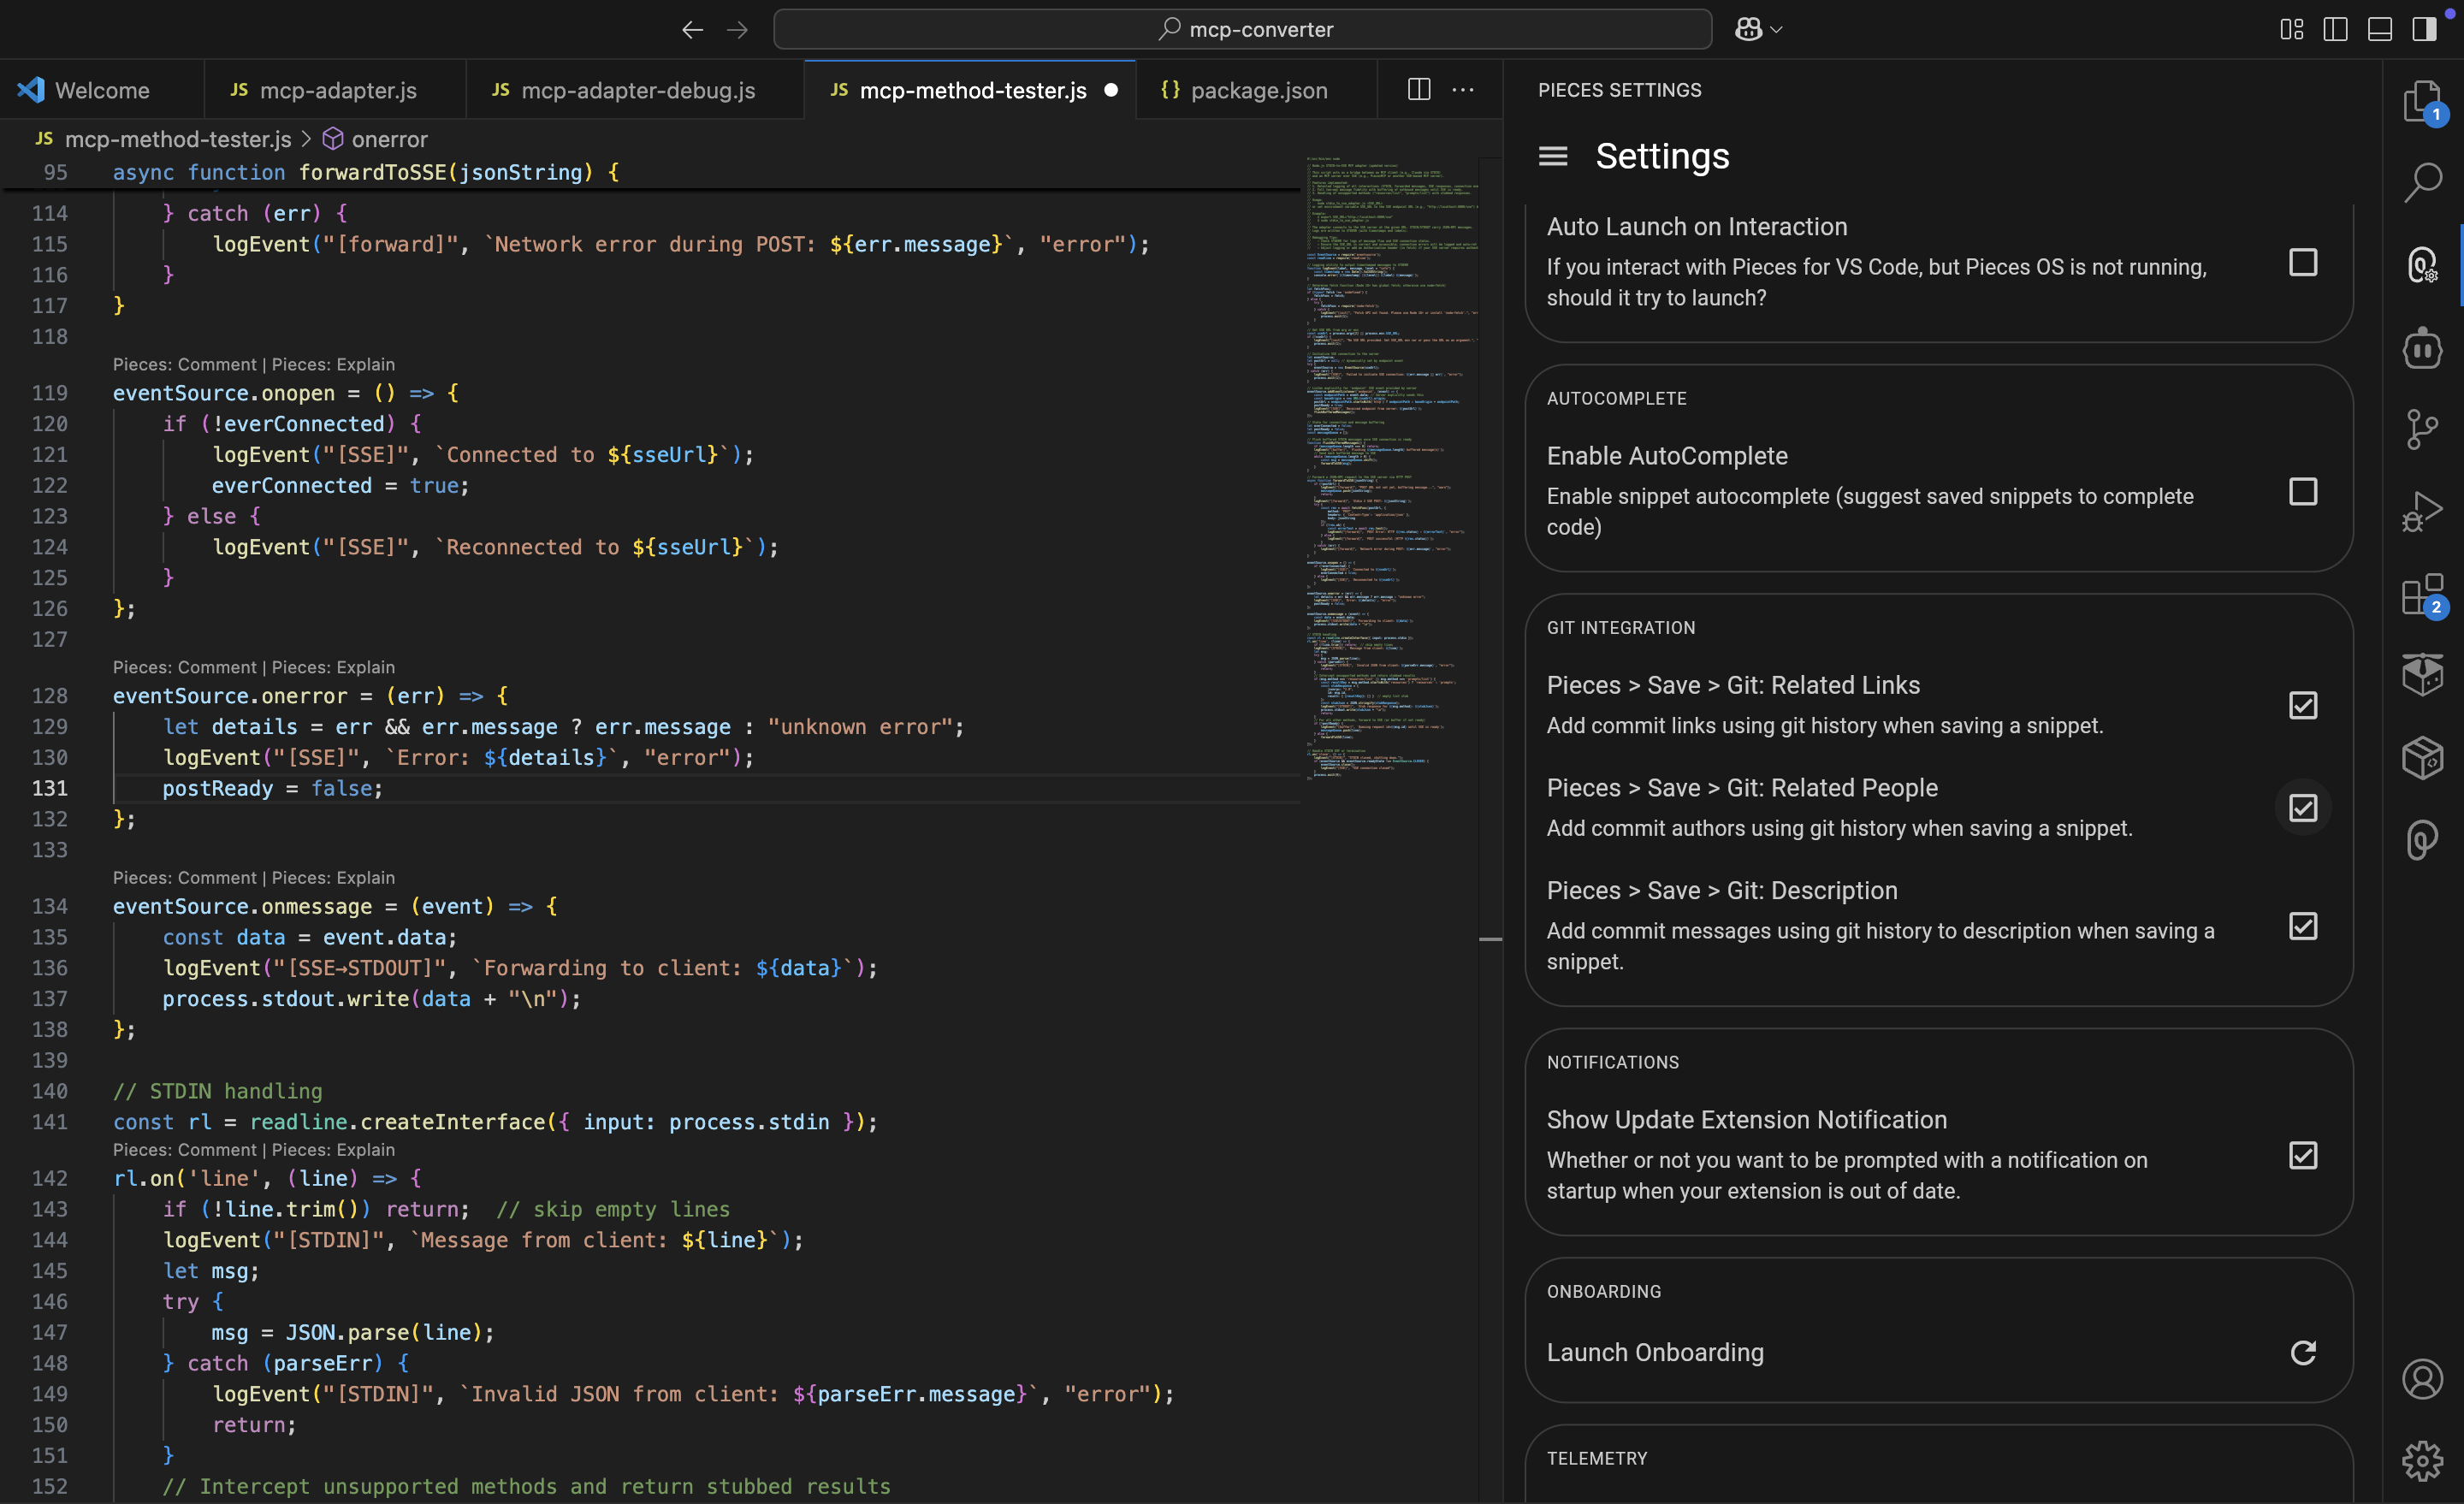Viewport: 2464px width, 1504px height.
Task: Click the TELEMETRY section heading
Action: [x=1597, y=1459]
